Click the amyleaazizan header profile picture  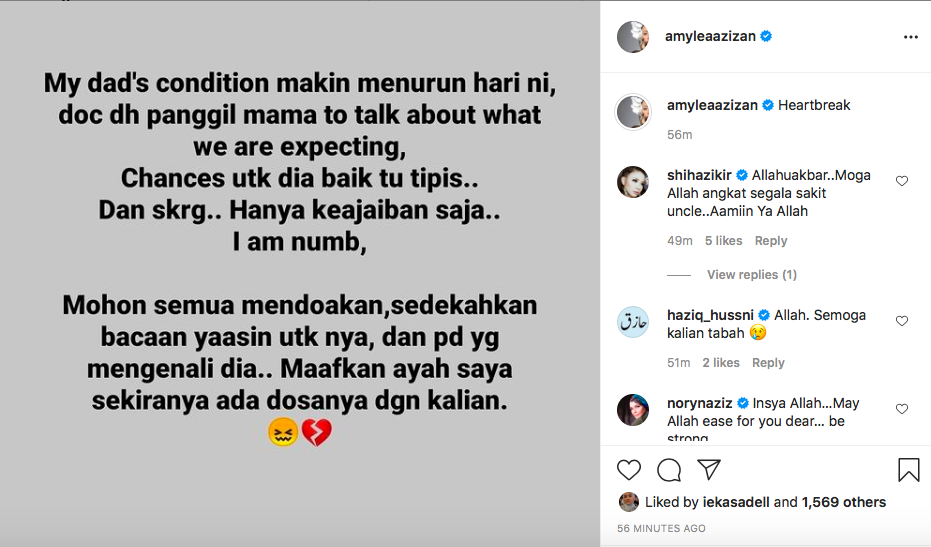click(633, 37)
